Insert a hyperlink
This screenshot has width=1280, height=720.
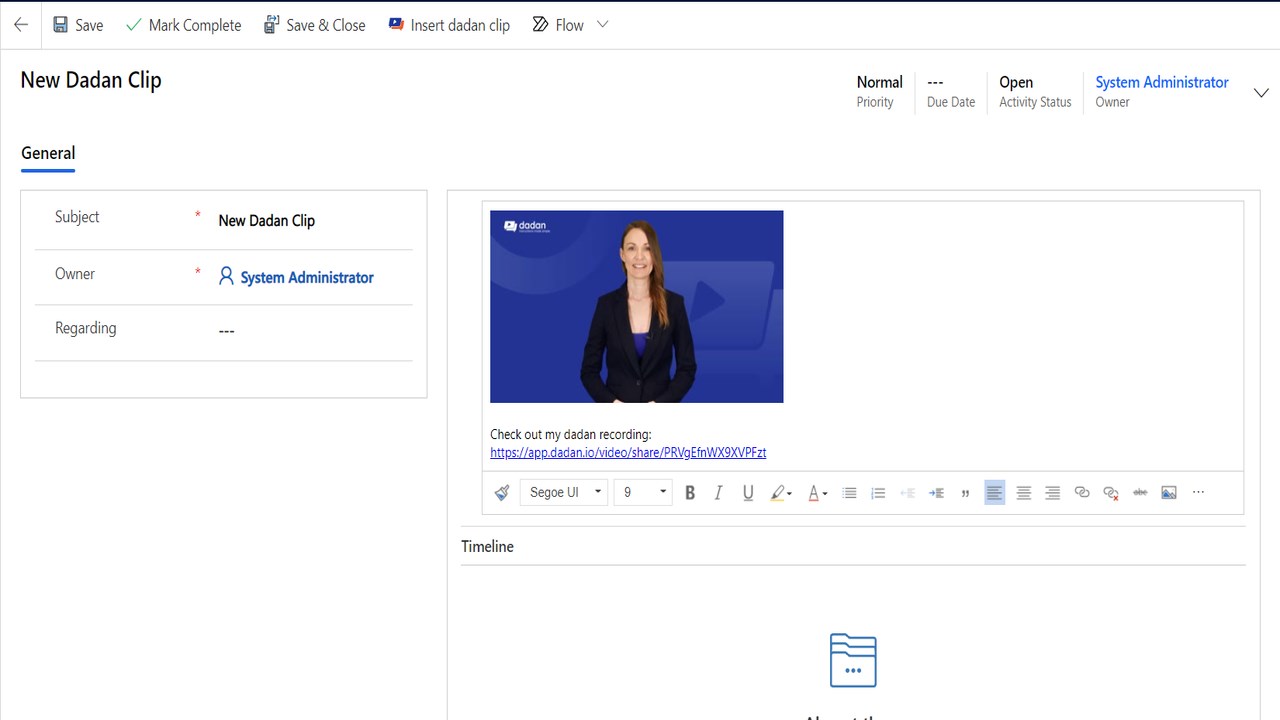pyautogui.click(x=1081, y=492)
